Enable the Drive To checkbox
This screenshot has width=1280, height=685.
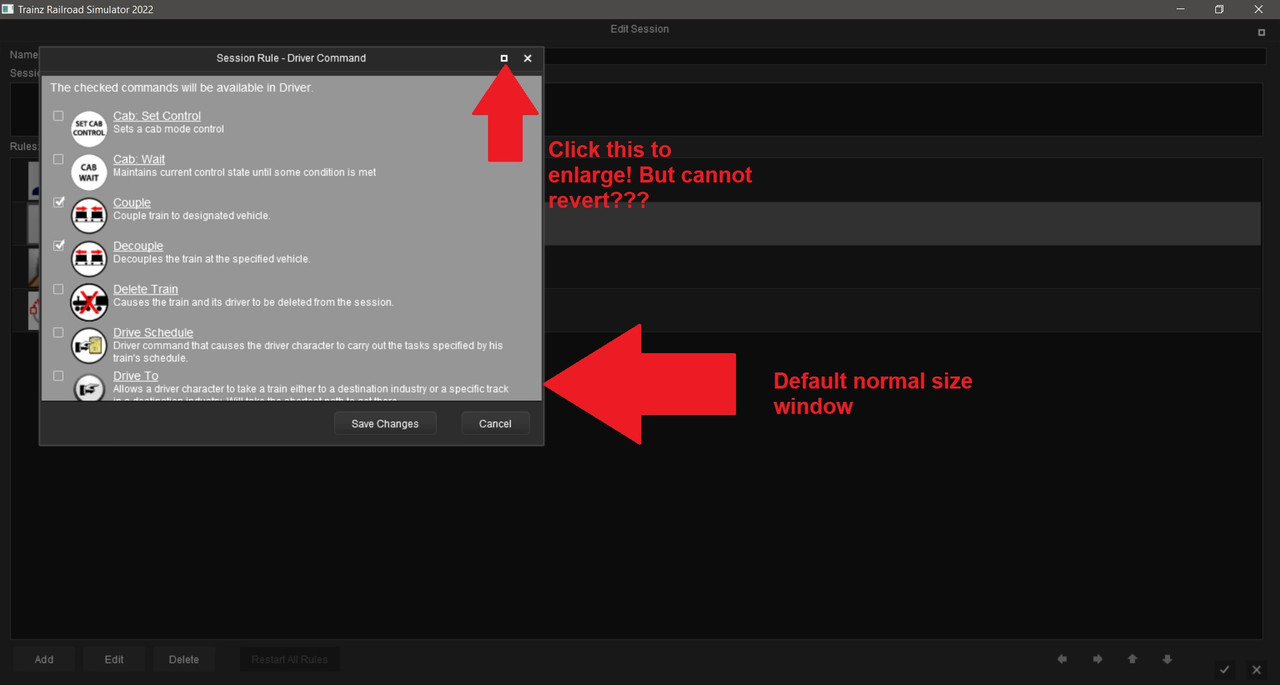58,376
